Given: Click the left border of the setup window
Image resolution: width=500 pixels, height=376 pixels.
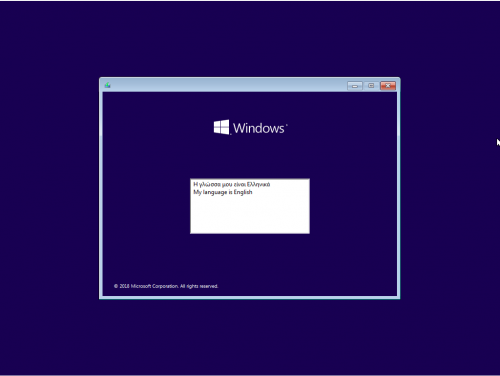Looking at the screenshot, I should 101,193.
